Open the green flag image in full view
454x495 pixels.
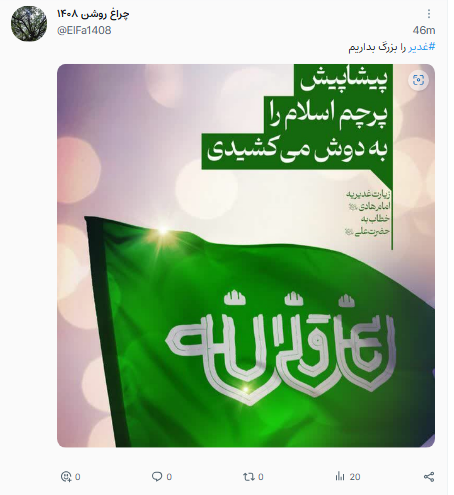246,255
